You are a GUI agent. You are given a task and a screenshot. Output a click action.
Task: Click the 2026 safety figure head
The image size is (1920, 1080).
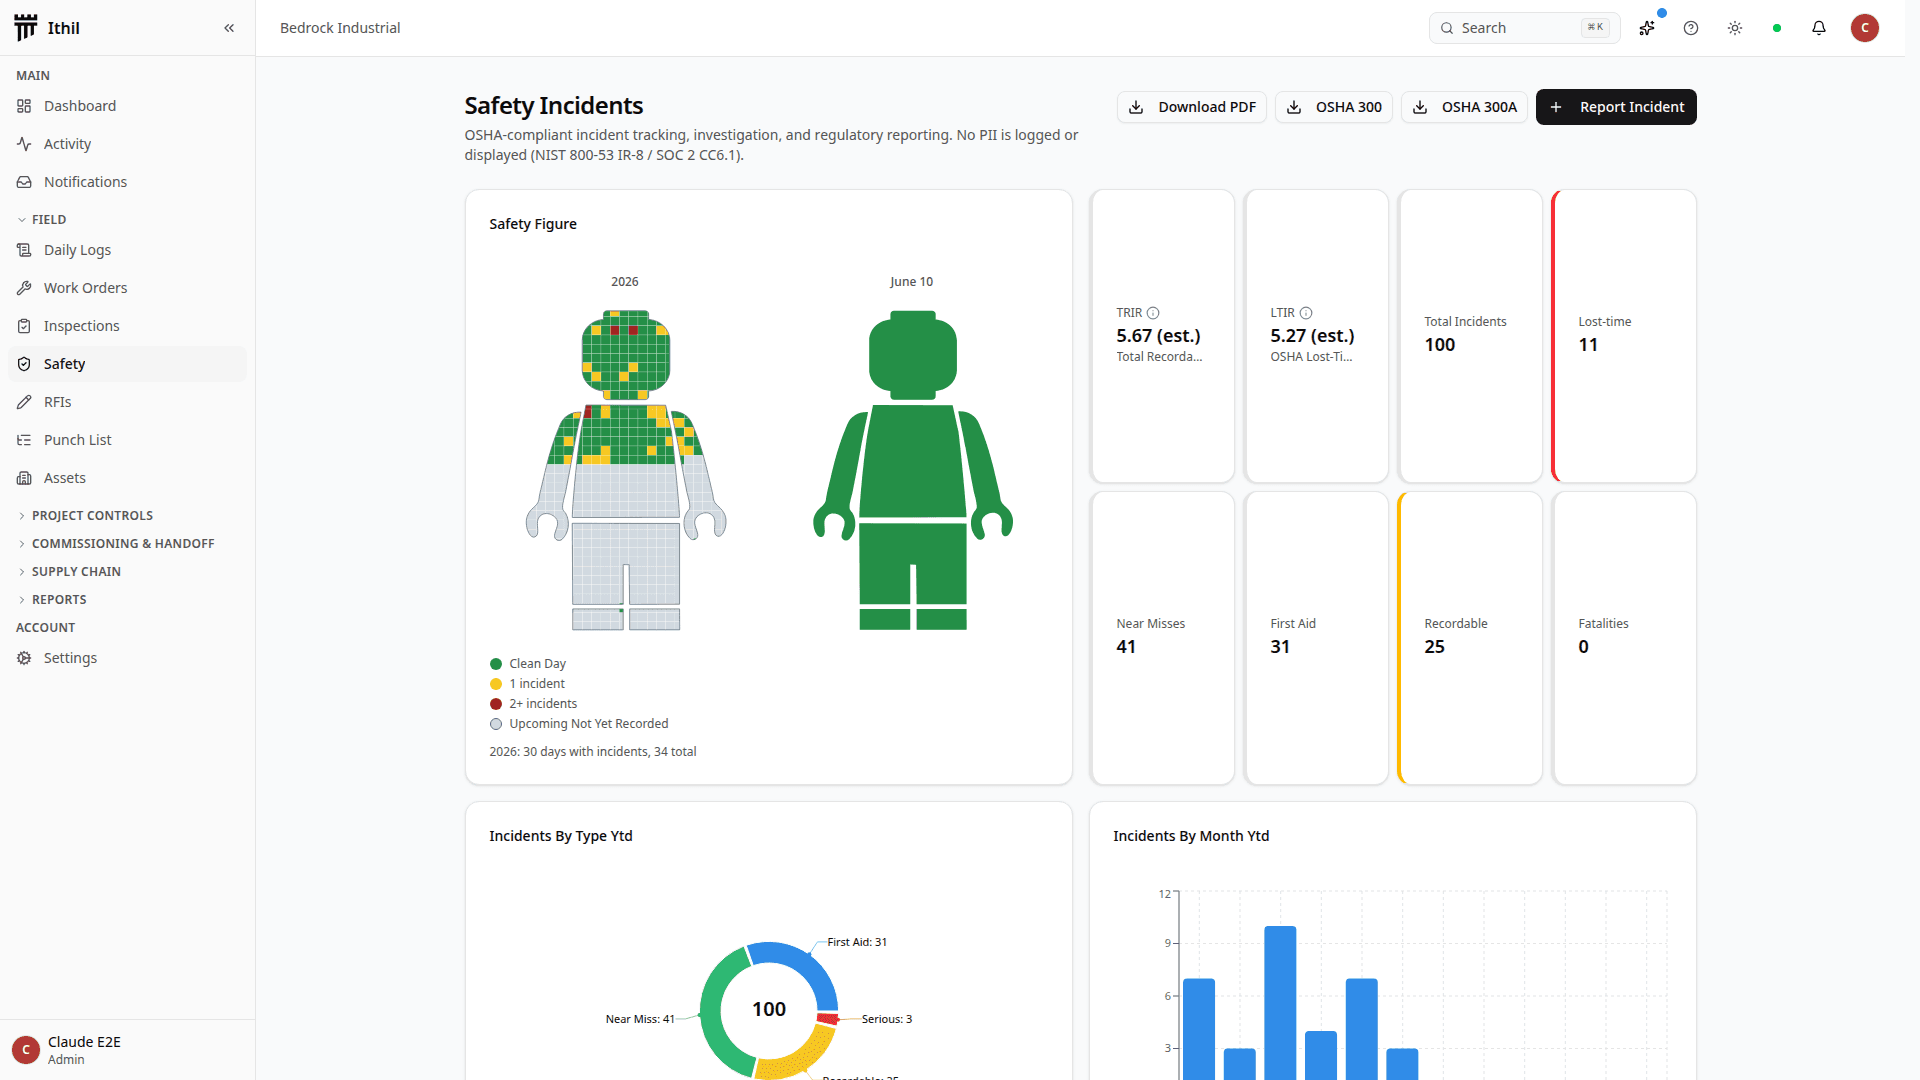[626, 354]
